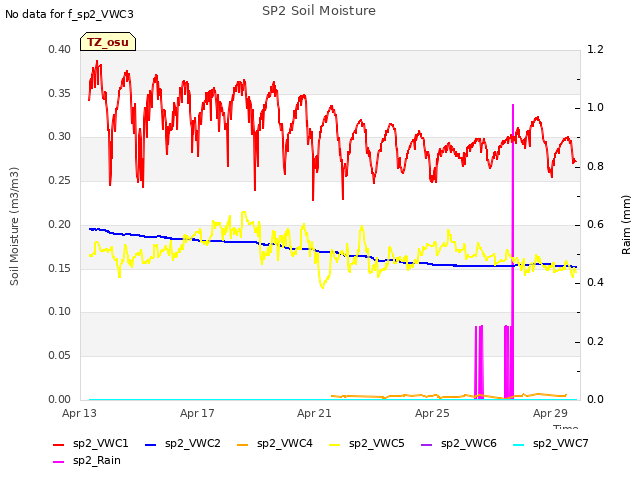Click the 1.2 right axis value

pos(595,49)
